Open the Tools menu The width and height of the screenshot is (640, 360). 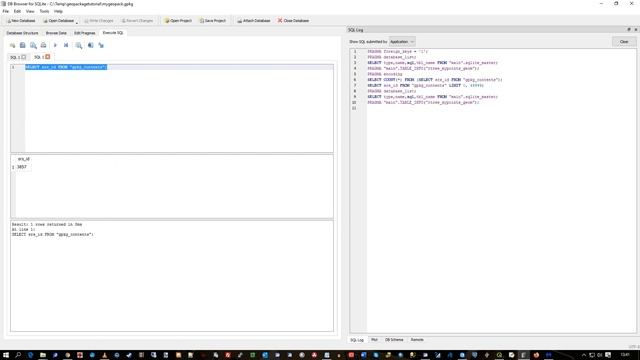click(x=44, y=11)
